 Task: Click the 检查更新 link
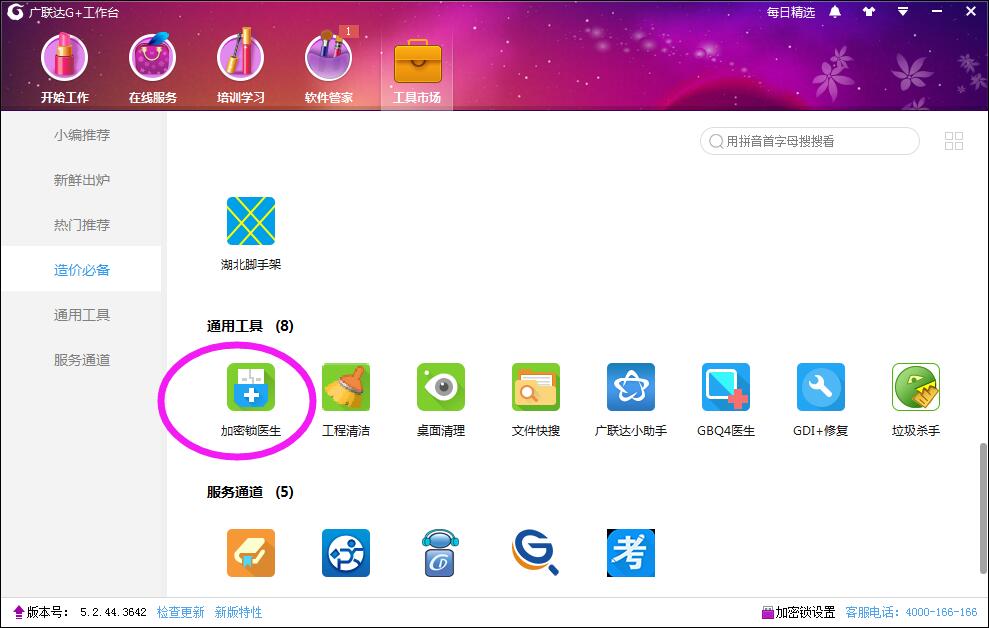[x=180, y=612]
